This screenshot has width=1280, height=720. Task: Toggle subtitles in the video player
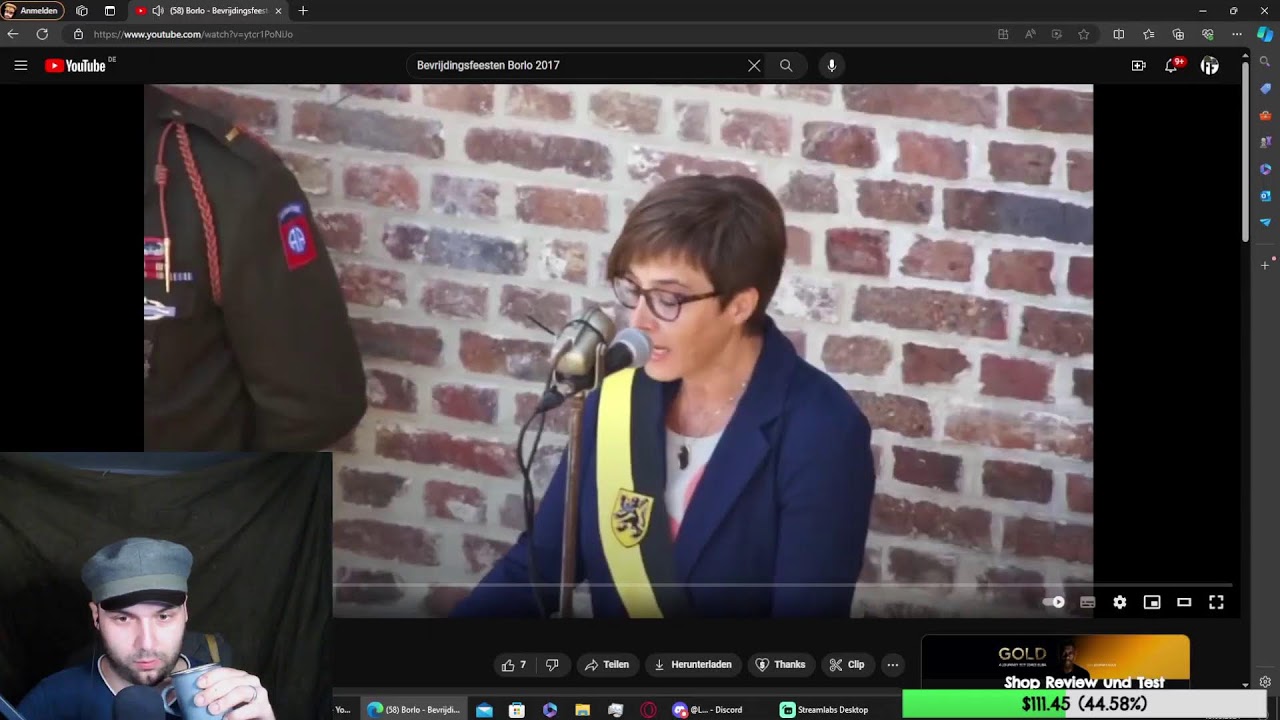(x=1088, y=602)
